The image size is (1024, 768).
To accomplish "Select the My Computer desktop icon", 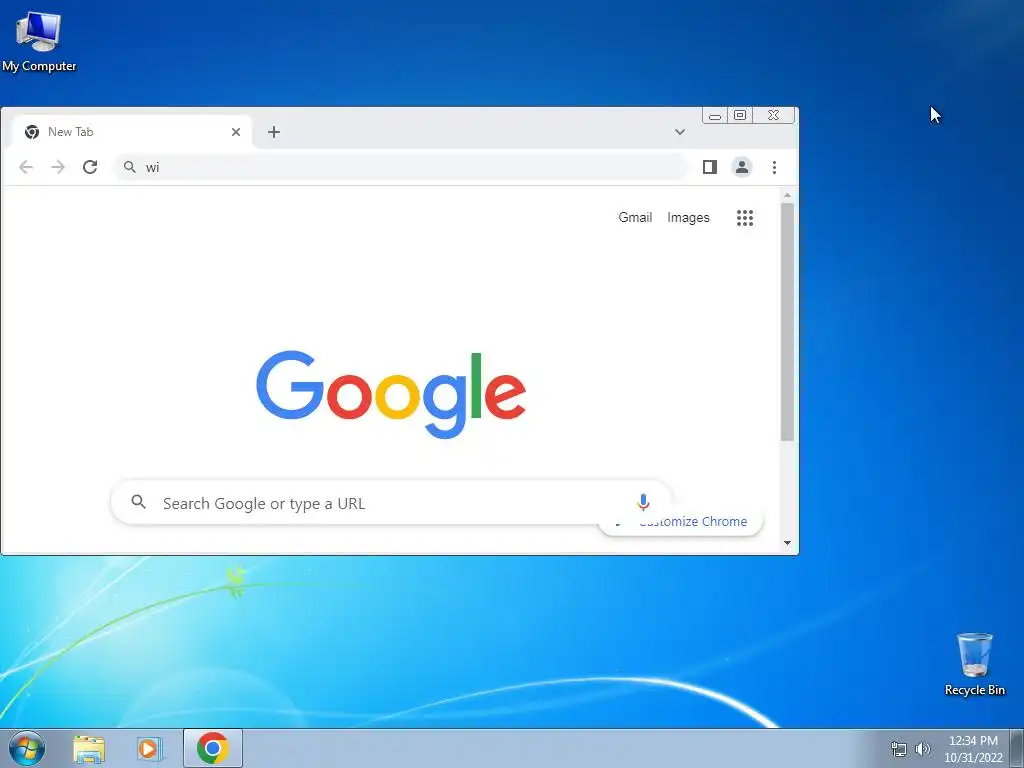I will 39,41.
